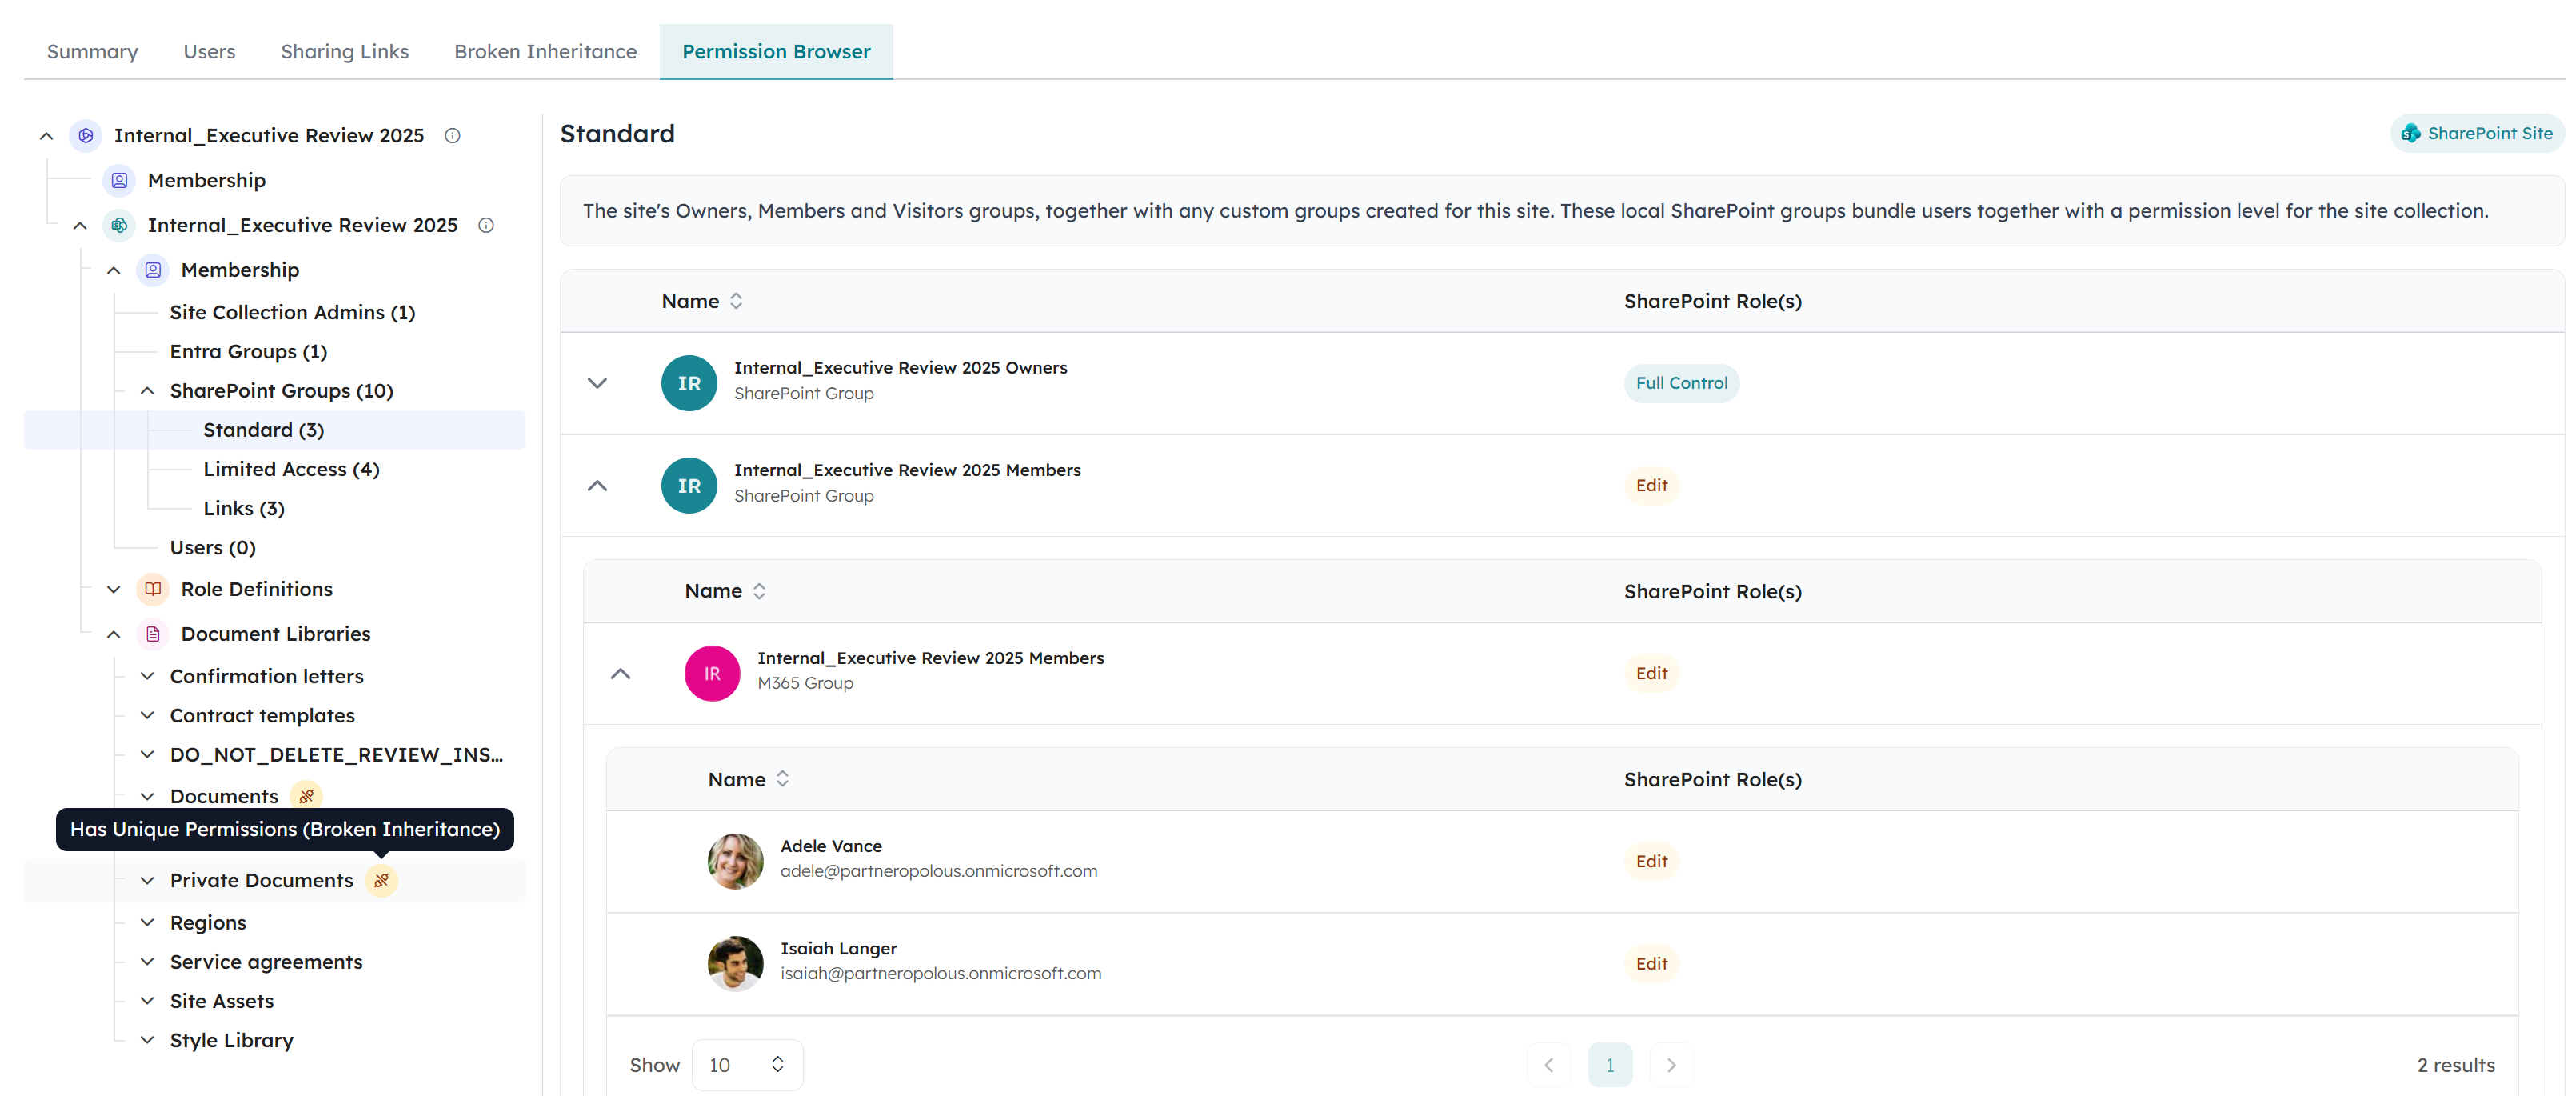Select page 1 in pagination

point(1610,1065)
